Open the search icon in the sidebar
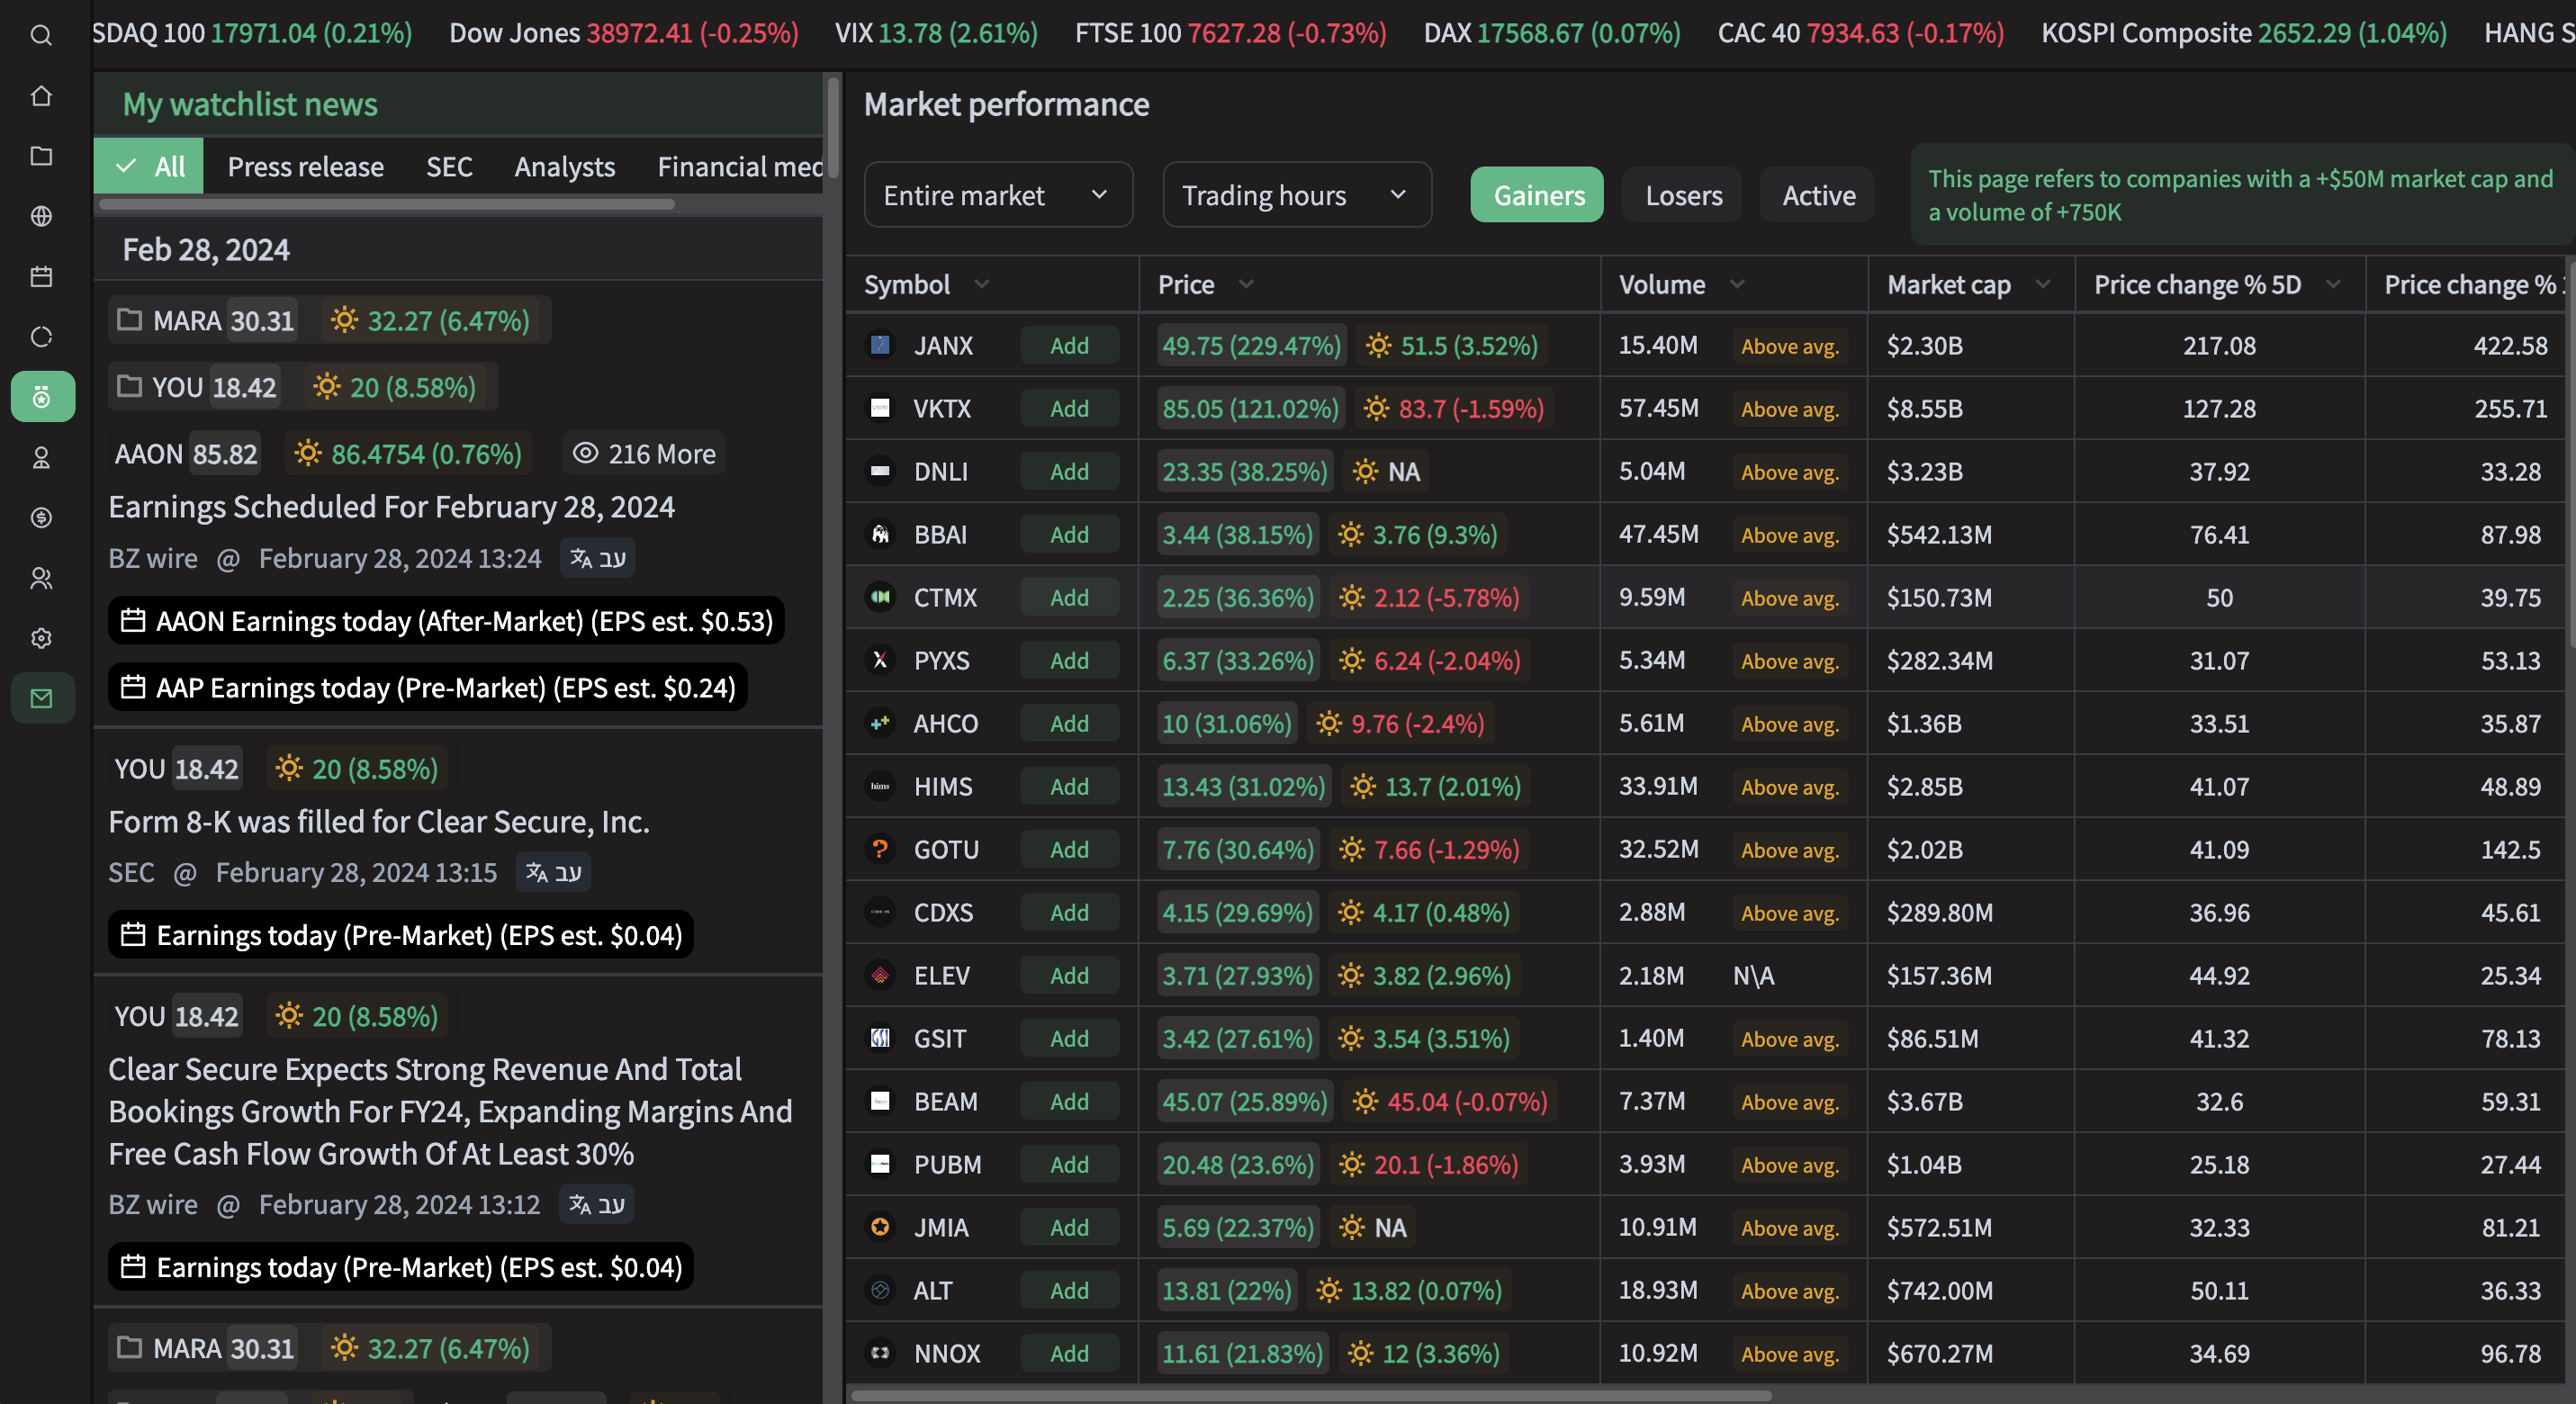 41,36
